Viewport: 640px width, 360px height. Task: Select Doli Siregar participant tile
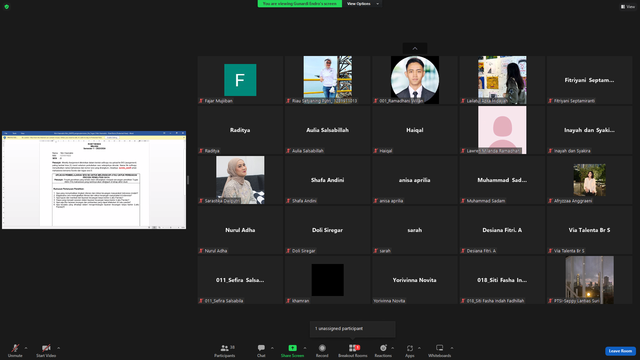tap(327, 230)
